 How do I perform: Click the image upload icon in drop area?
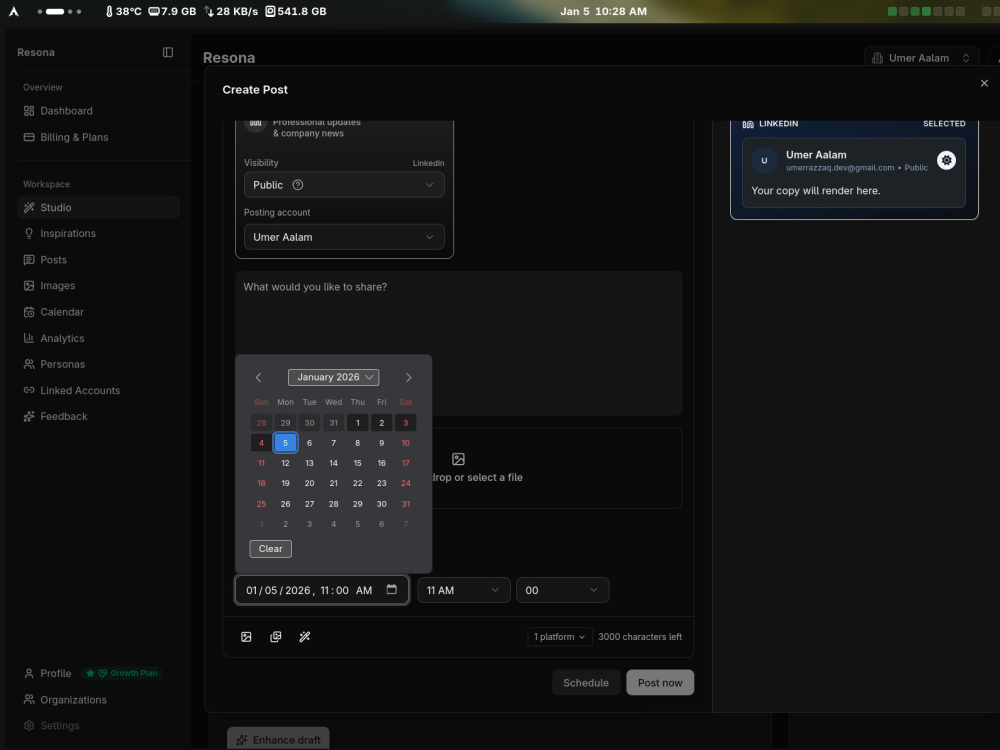coord(458,459)
